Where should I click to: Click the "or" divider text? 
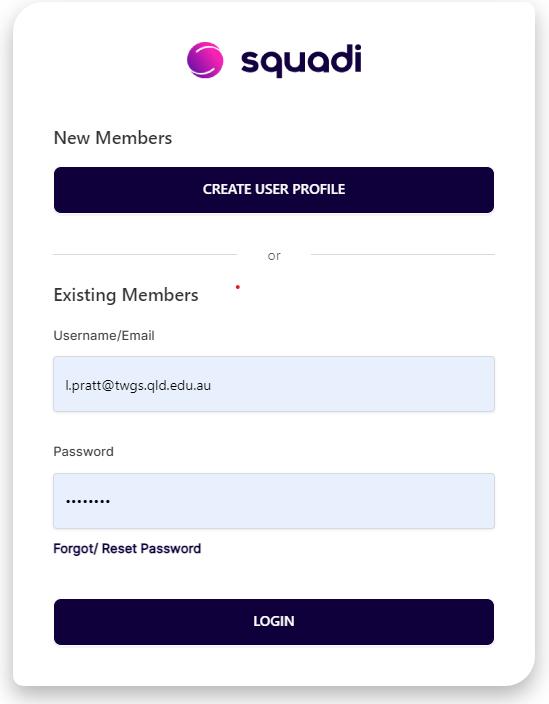click(274, 256)
